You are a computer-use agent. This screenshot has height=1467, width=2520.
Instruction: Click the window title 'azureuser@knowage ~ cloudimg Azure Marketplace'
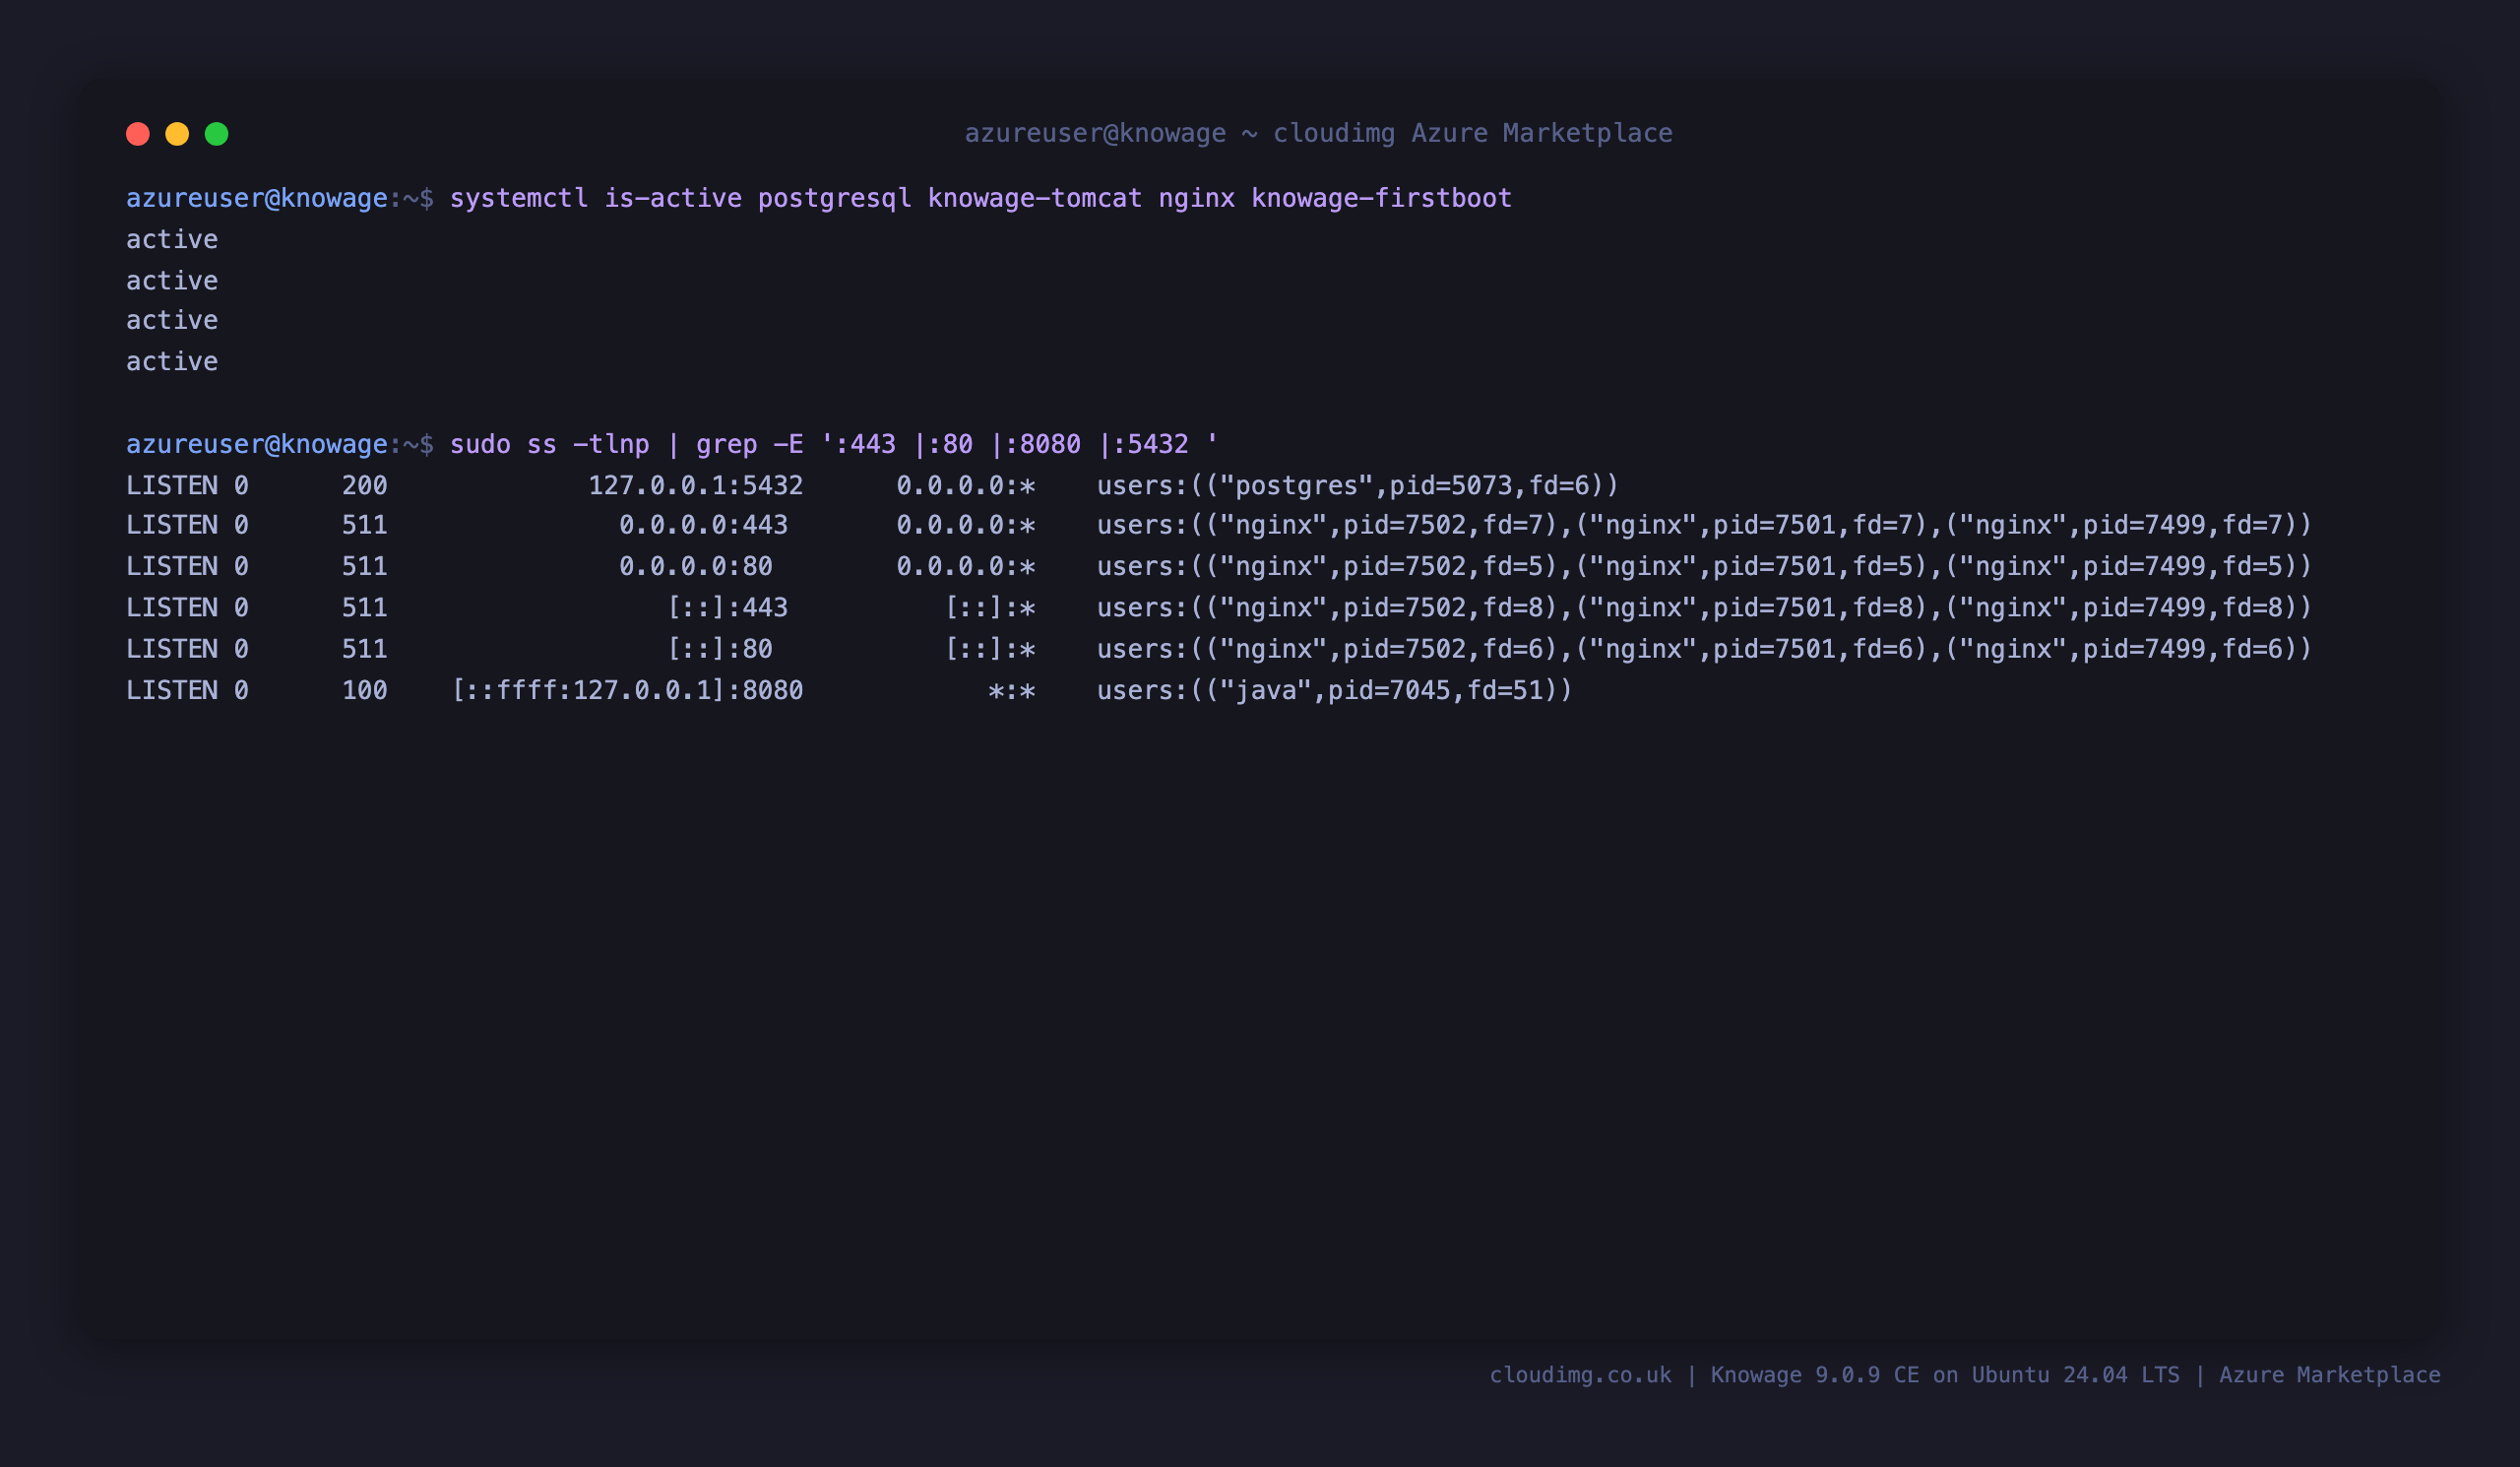[x=1318, y=133]
